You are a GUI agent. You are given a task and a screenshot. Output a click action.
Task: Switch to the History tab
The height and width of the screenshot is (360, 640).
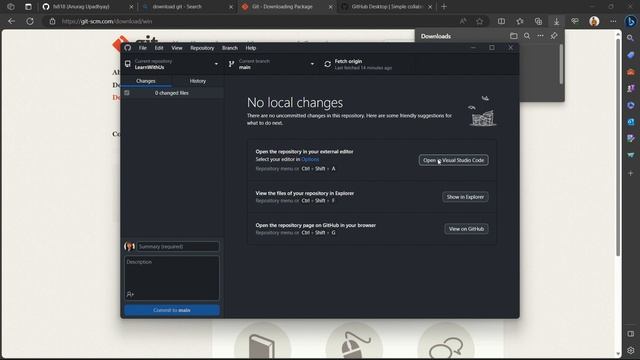(x=198, y=81)
